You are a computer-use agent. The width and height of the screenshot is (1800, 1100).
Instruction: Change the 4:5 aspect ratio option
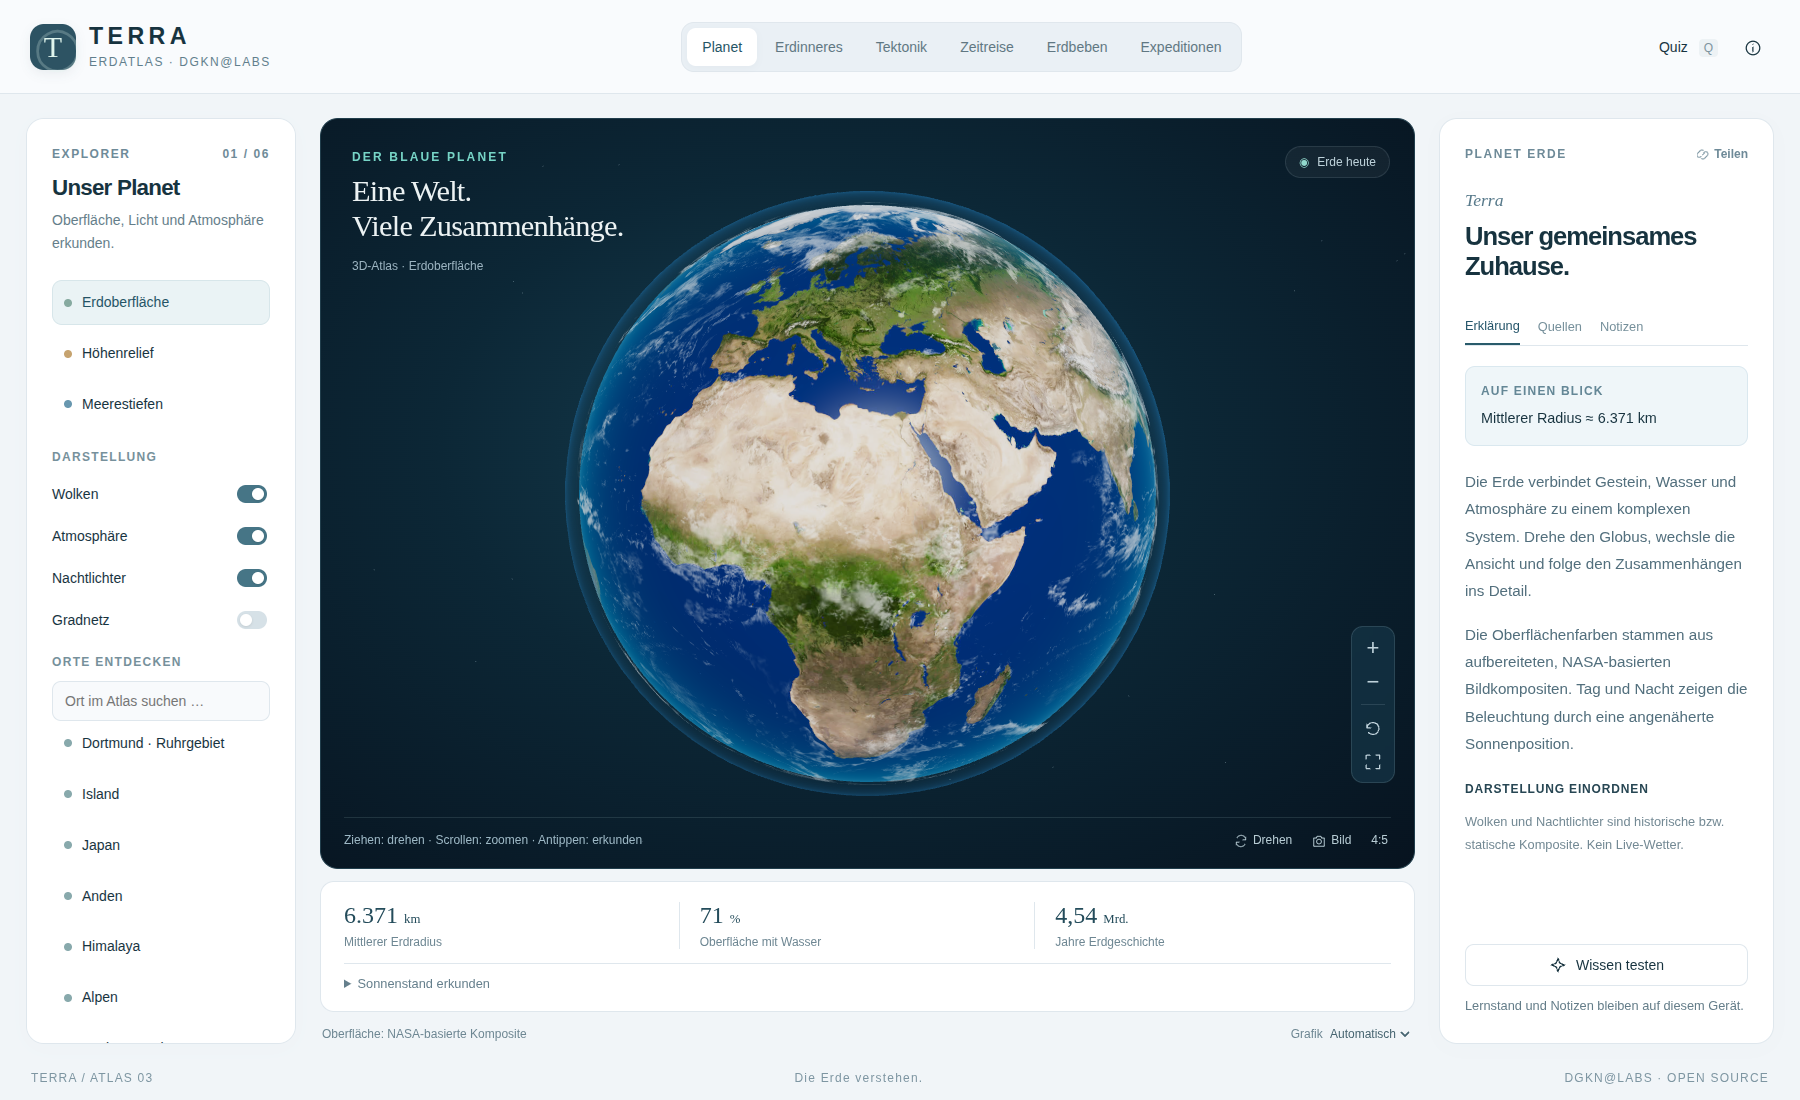[1379, 840]
